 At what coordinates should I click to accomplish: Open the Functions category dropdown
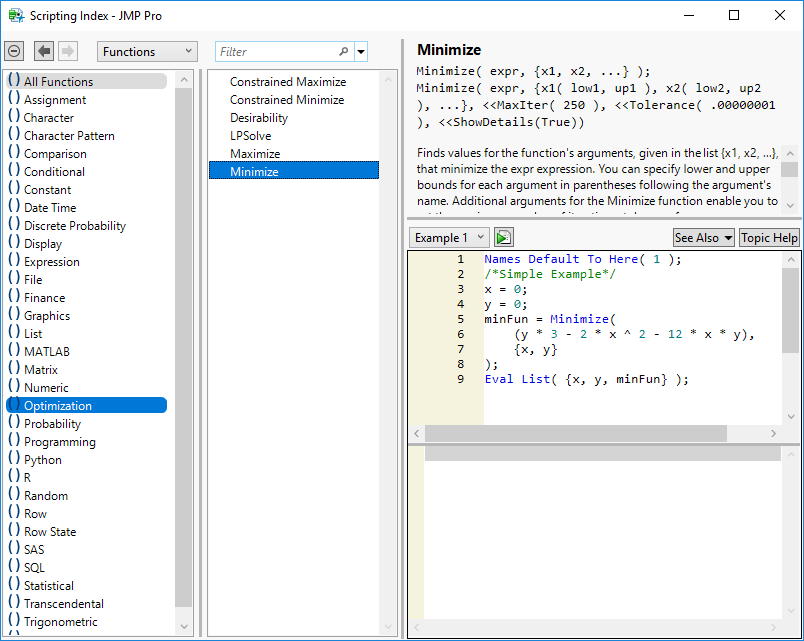pos(147,51)
